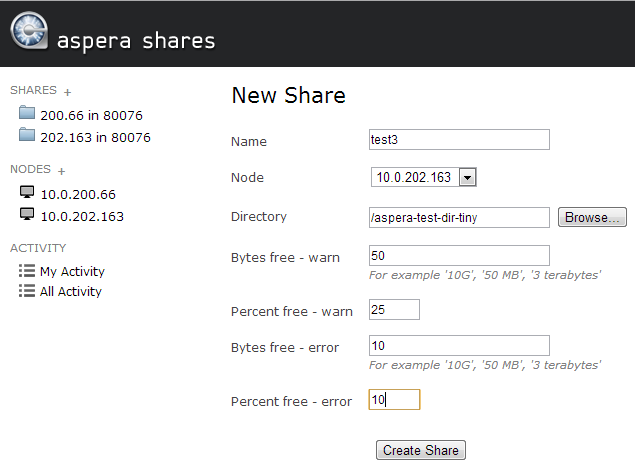The image size is (635, 470).
Task: Select node 10.0.200.66 in sidebar
Action: point(78,194)
